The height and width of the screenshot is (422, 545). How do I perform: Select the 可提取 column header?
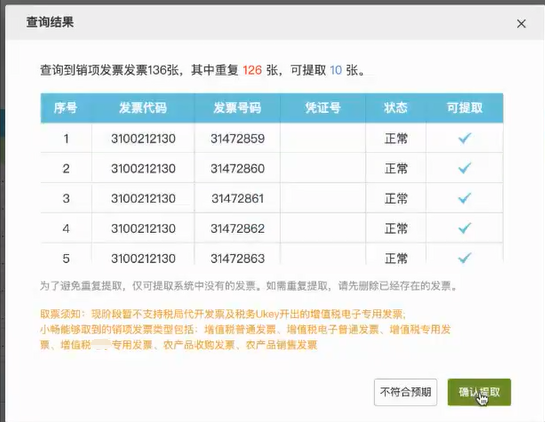click(465, 108)
